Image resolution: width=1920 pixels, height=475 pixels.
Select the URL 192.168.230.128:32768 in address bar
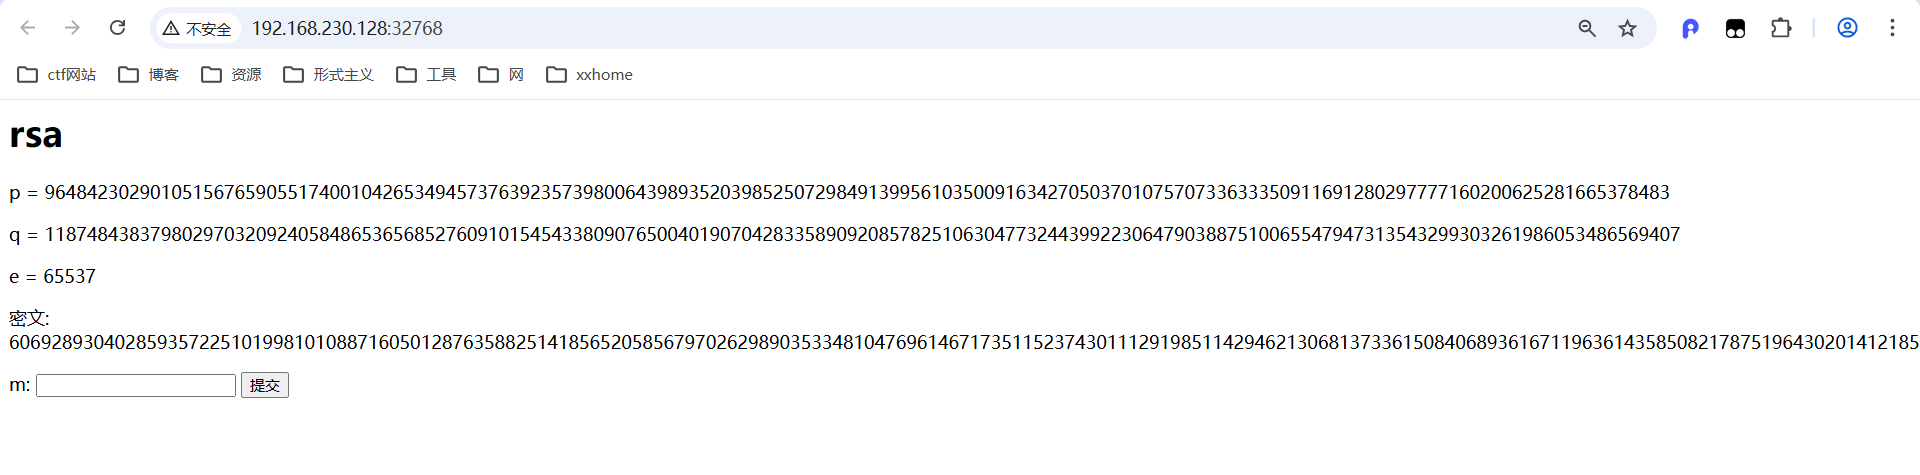(347, 28)
